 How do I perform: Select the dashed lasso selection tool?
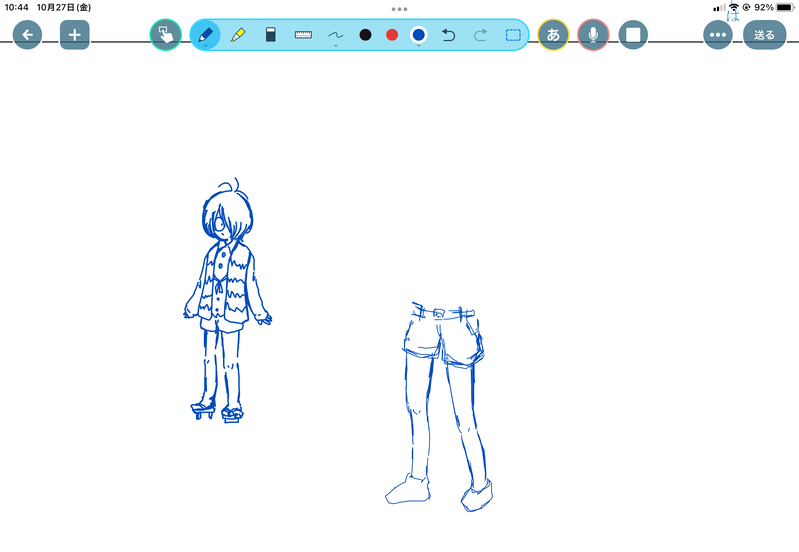(x=513, y=35)
